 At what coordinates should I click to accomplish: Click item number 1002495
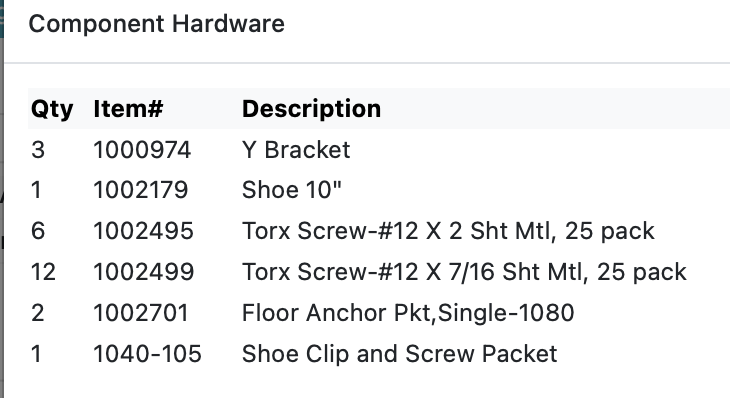tap(143, 231)
